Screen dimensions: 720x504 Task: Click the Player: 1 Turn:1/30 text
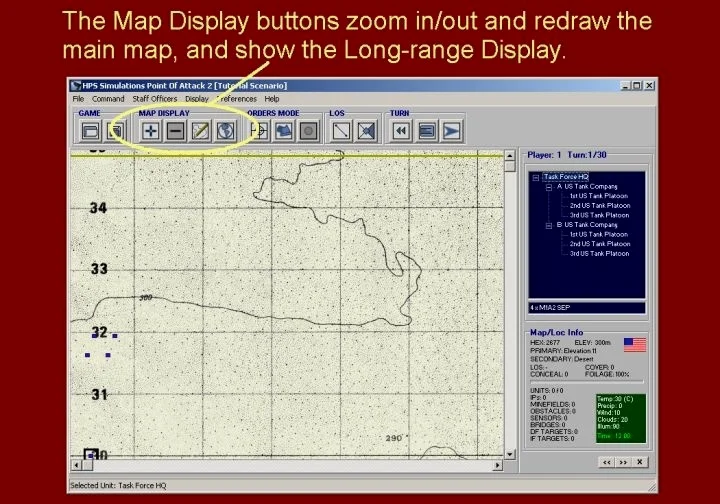coord(567,155)
